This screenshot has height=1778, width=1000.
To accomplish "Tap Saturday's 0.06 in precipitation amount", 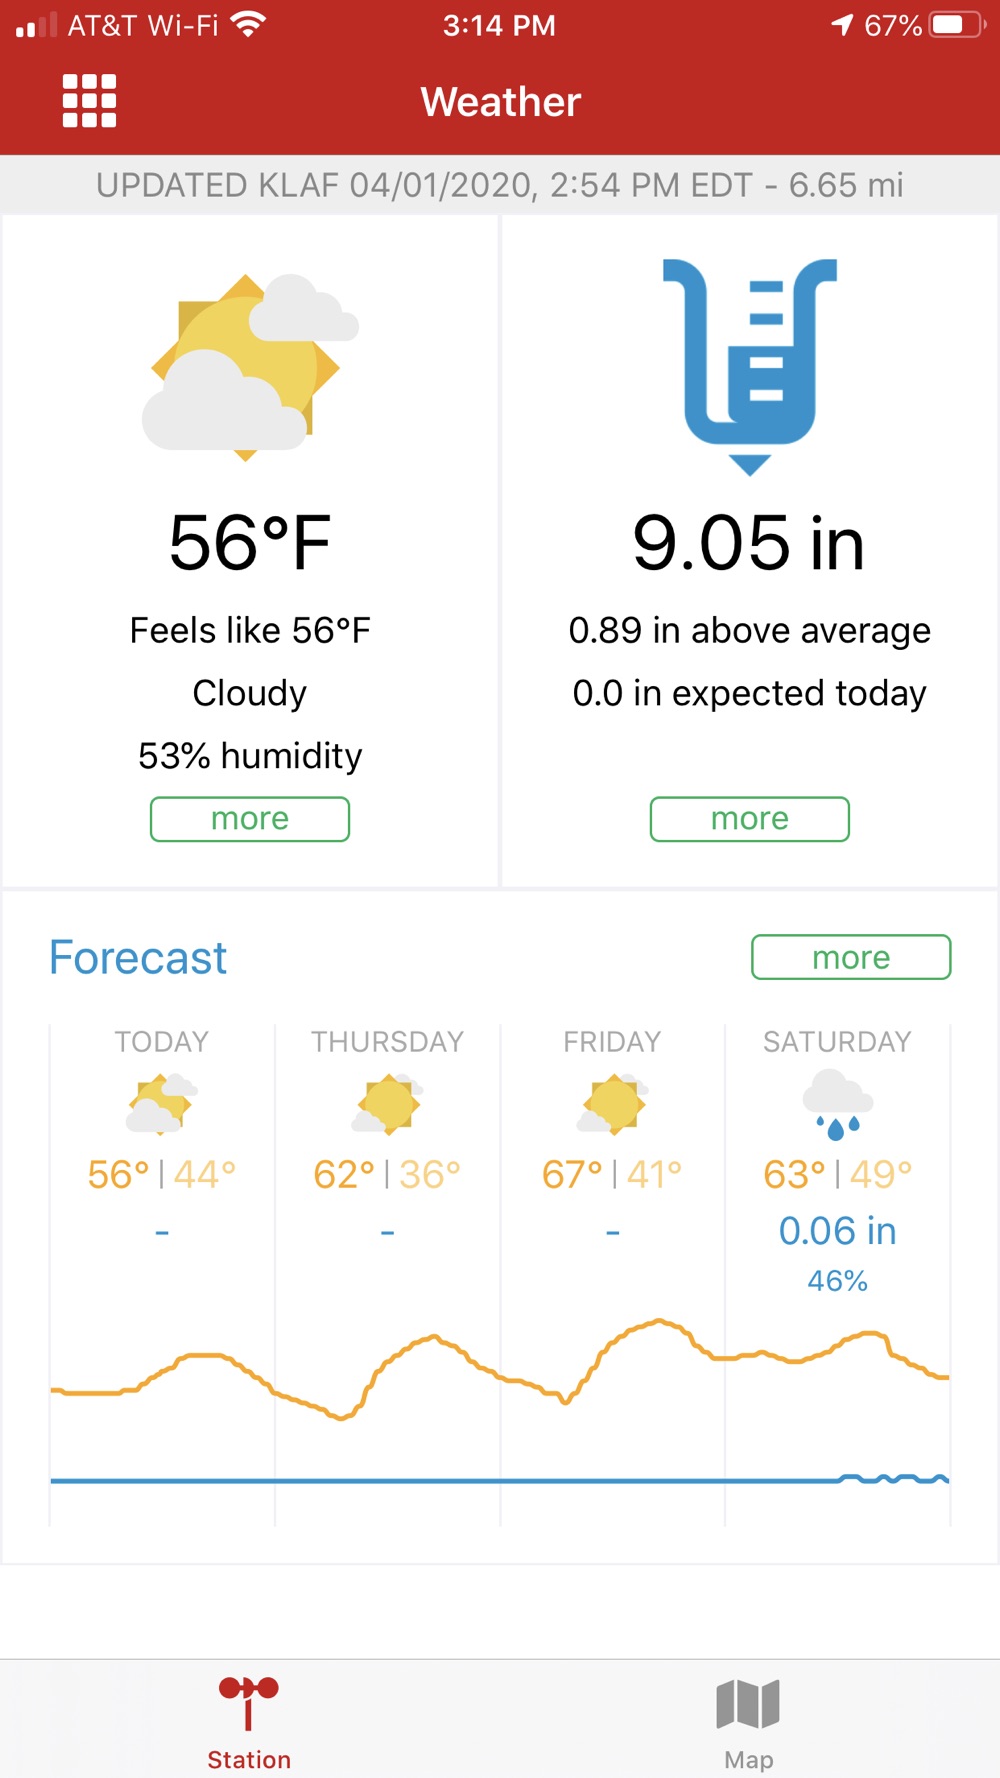I will point(838,1231).
